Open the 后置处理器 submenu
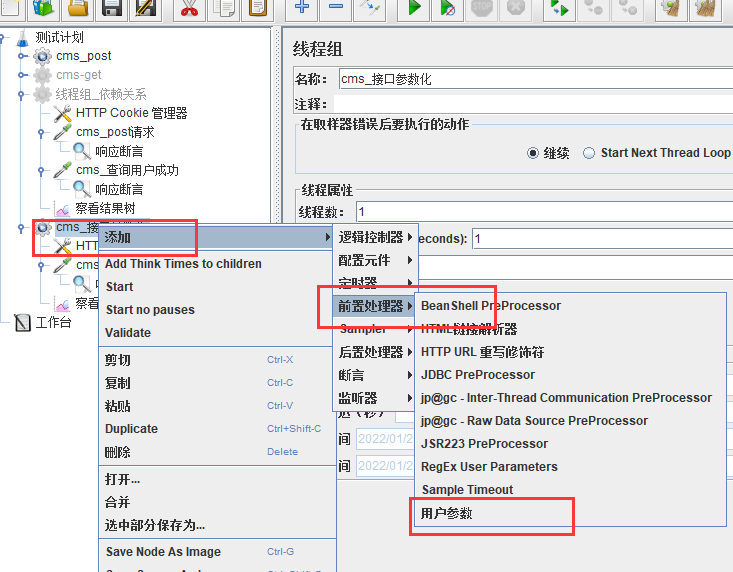The height and width of the screenshot is (572, 733). pos(375,352)
